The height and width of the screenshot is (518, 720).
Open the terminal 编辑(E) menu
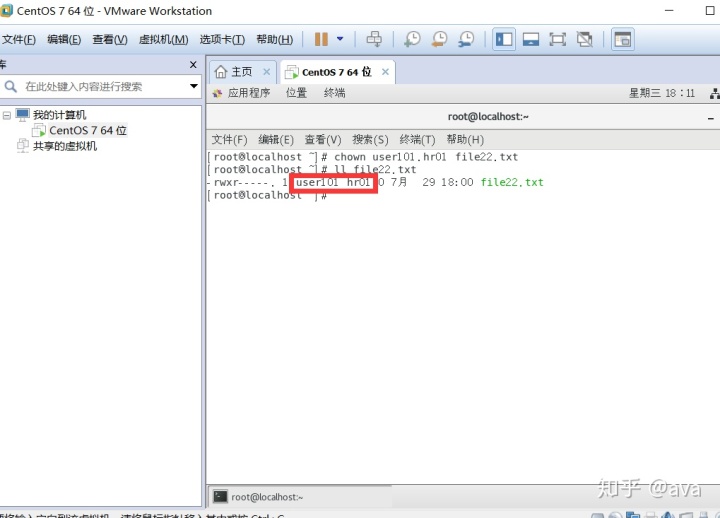[276, 140]
